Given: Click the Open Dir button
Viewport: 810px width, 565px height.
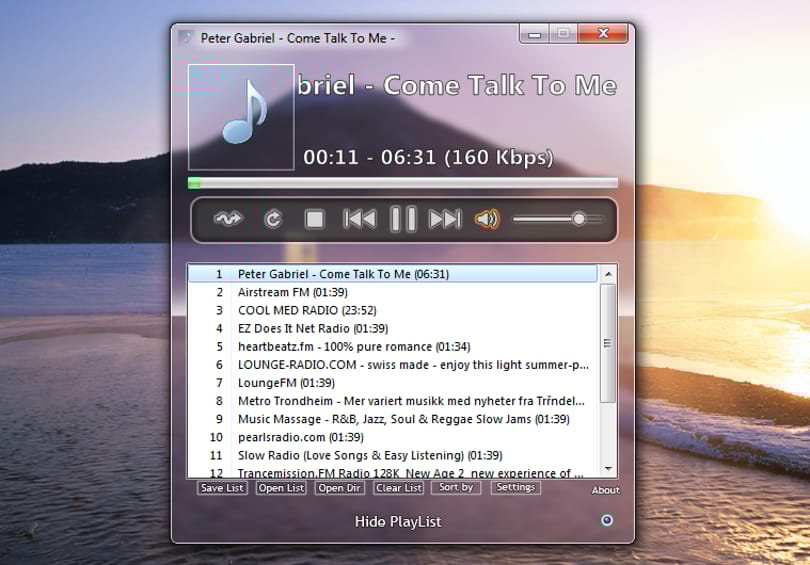Looking at the screenshot, I should point(339,488).
